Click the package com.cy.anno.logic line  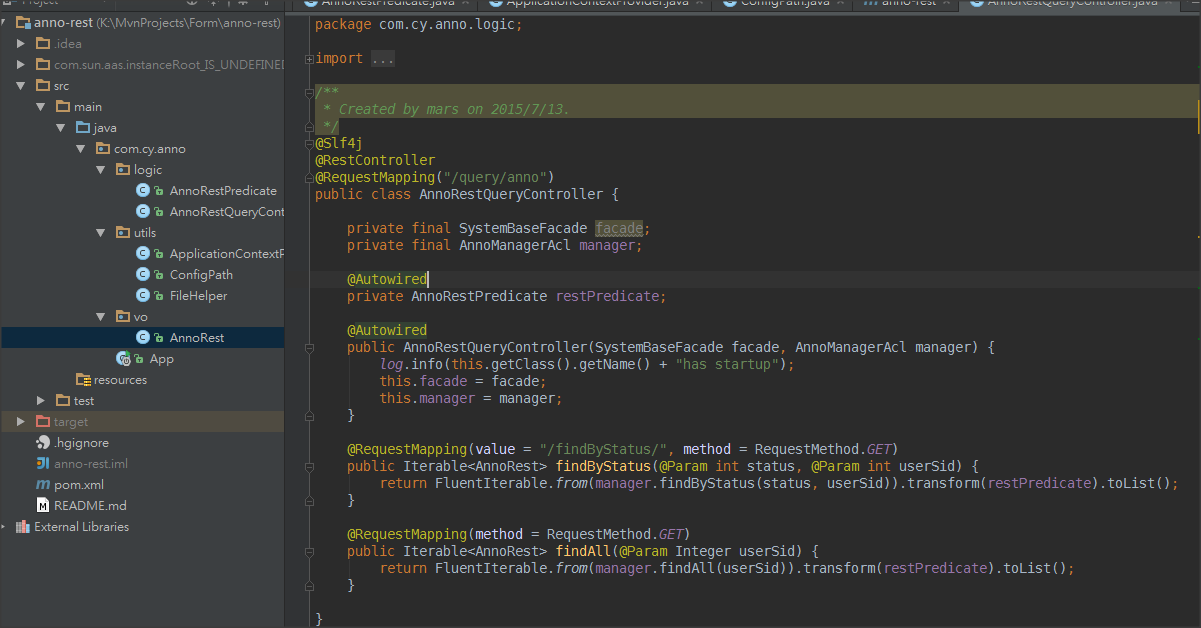pyautogui.click(x=419, y=24)
